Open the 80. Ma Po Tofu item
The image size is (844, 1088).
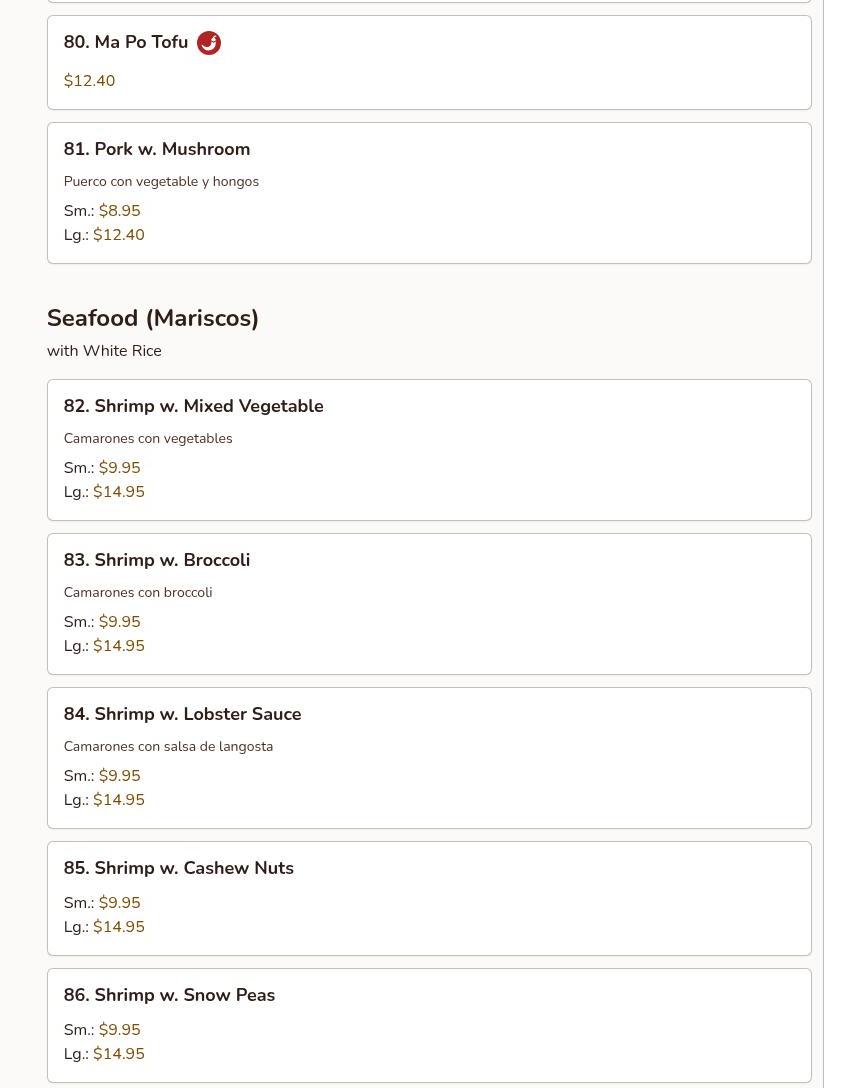126,42
